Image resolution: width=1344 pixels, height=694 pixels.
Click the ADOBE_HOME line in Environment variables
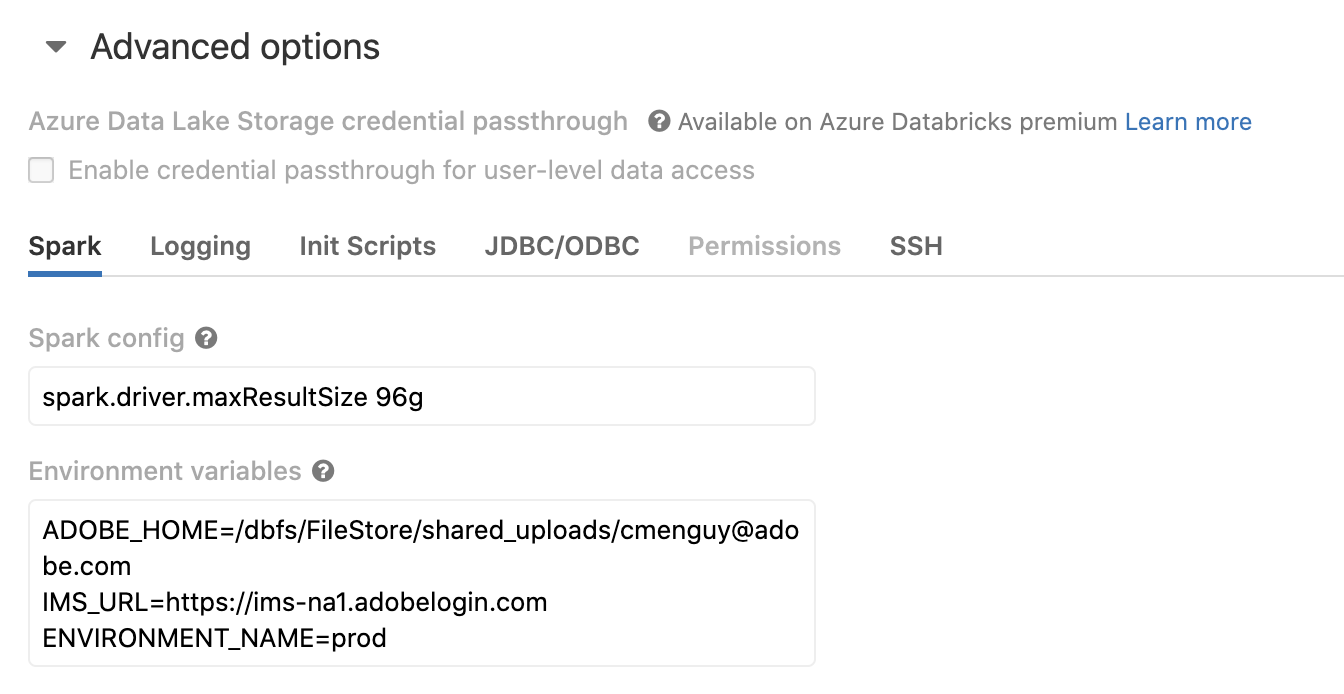click(x=420, y=548)
